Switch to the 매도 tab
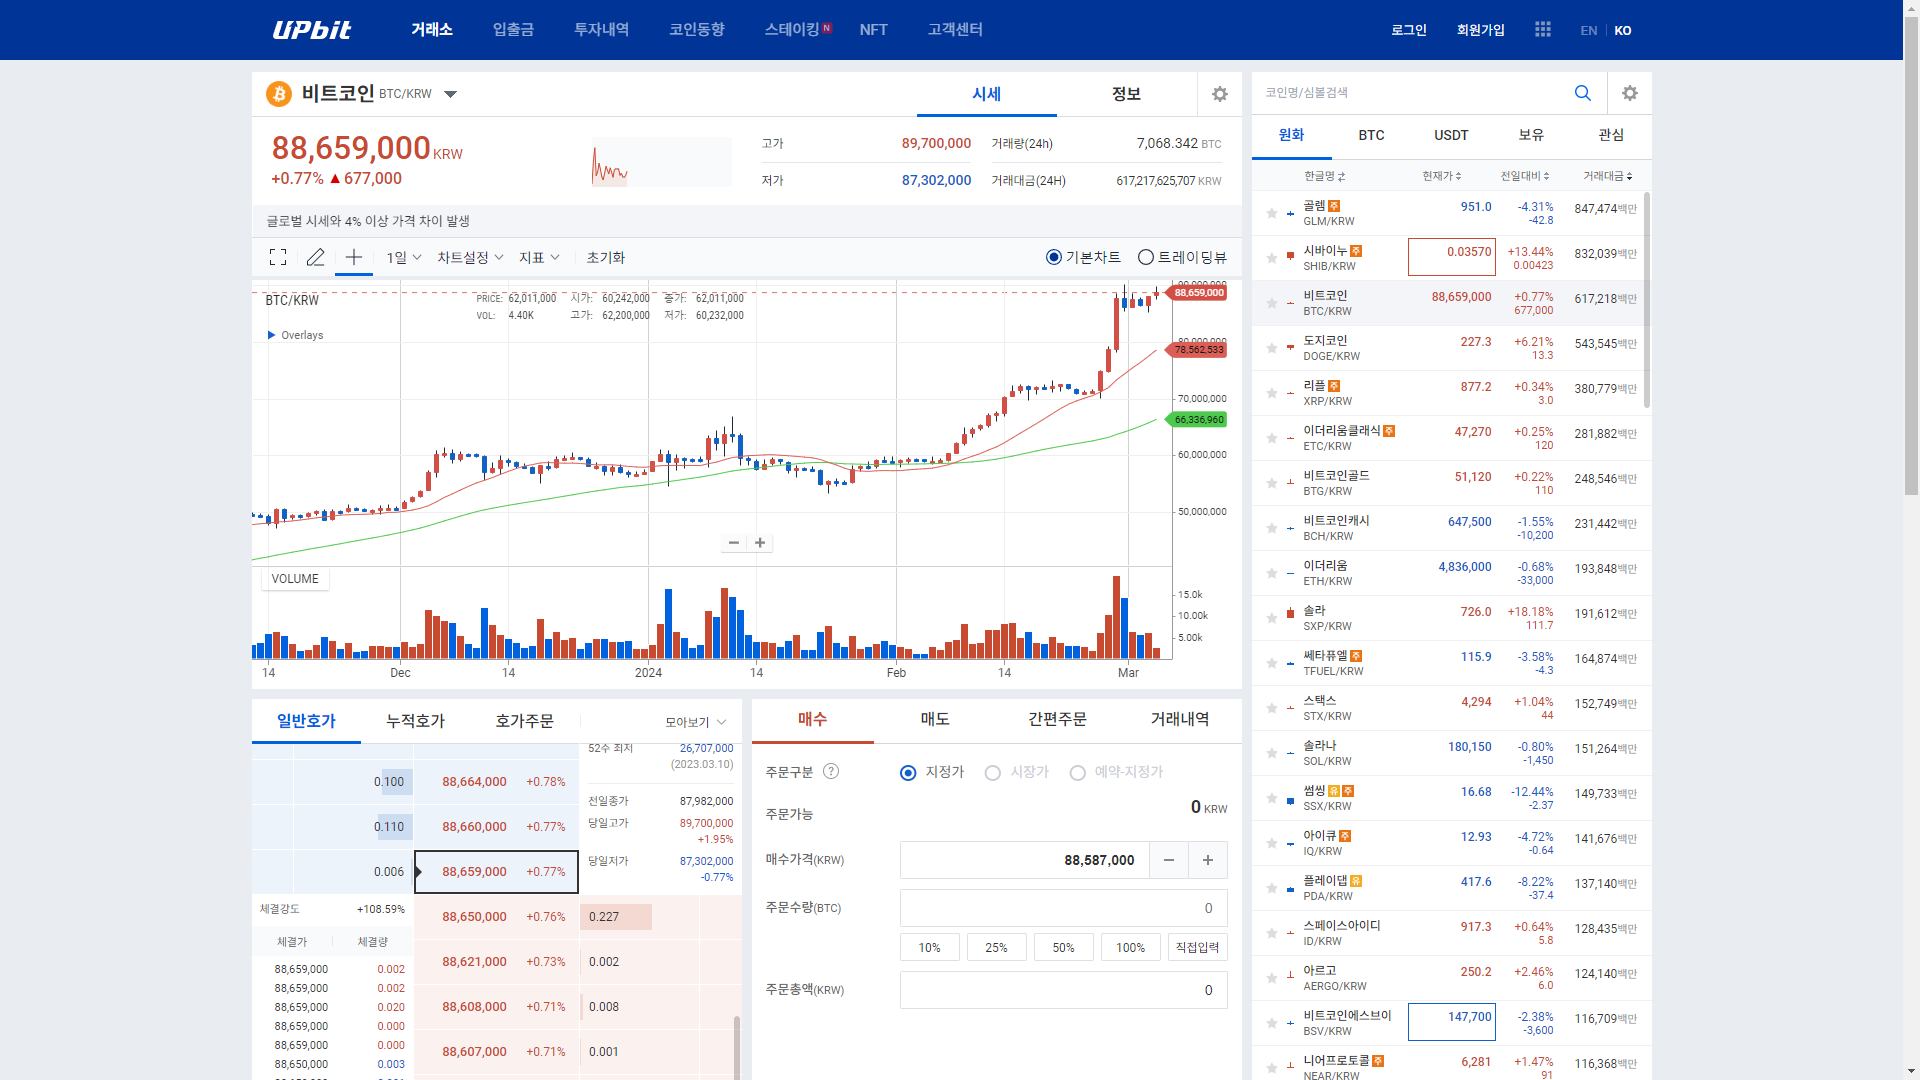This screenshot has width=1920, height=1080. [934, 719]
